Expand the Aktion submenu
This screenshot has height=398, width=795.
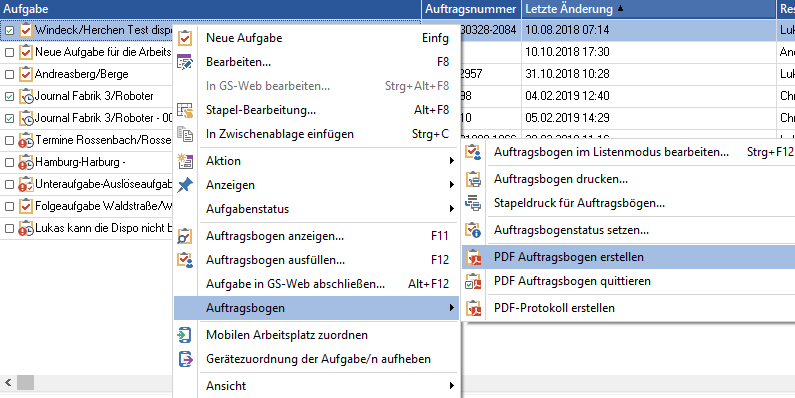click(451, 161)
